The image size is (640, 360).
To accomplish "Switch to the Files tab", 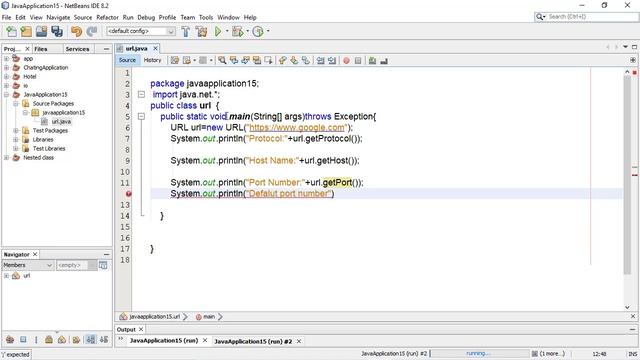I will point(41,49).
